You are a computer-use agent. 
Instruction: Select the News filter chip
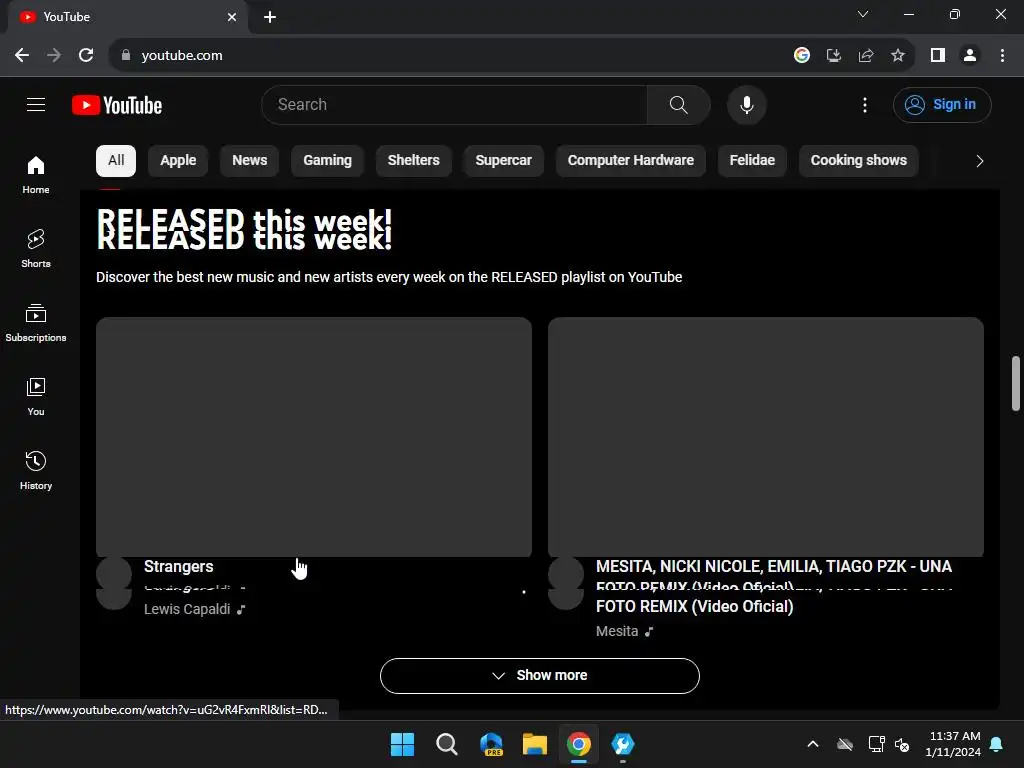249,161
